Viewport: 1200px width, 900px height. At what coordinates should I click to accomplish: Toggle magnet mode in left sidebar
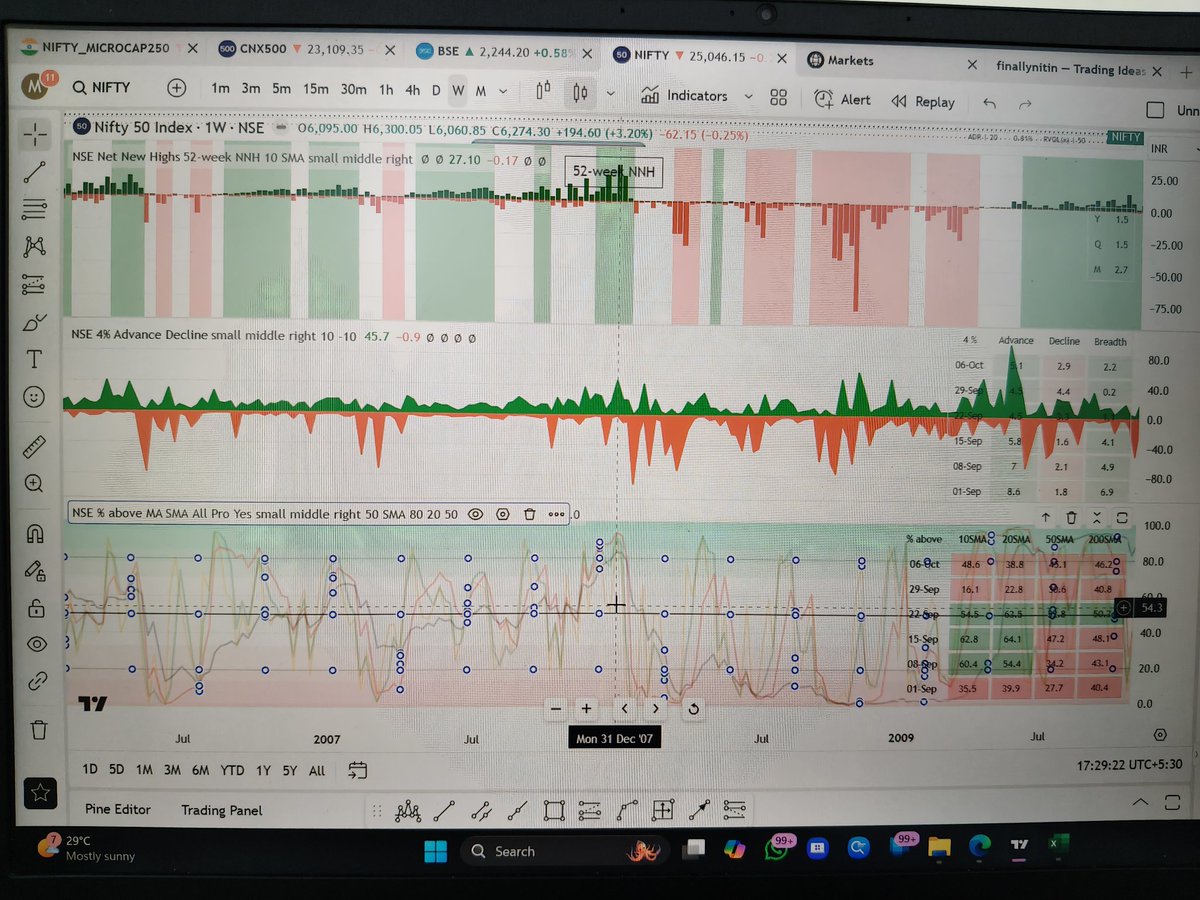click(36, 534)
